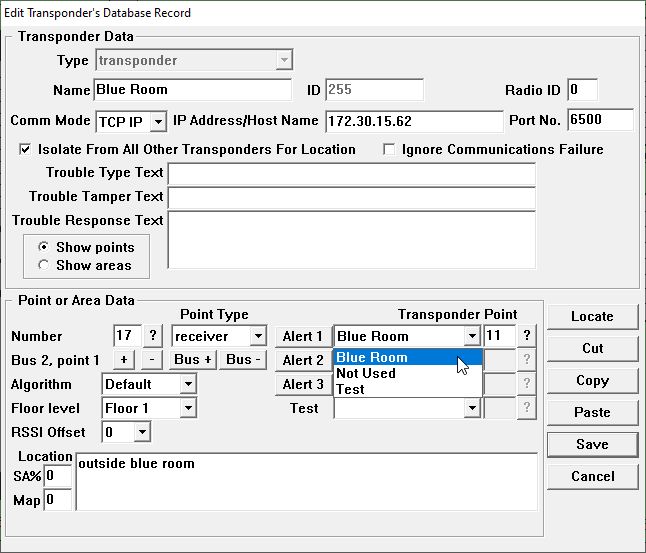The width and height of the screenshot is (646, 553).
Task: Click the Save button
Action: point(592,444)
